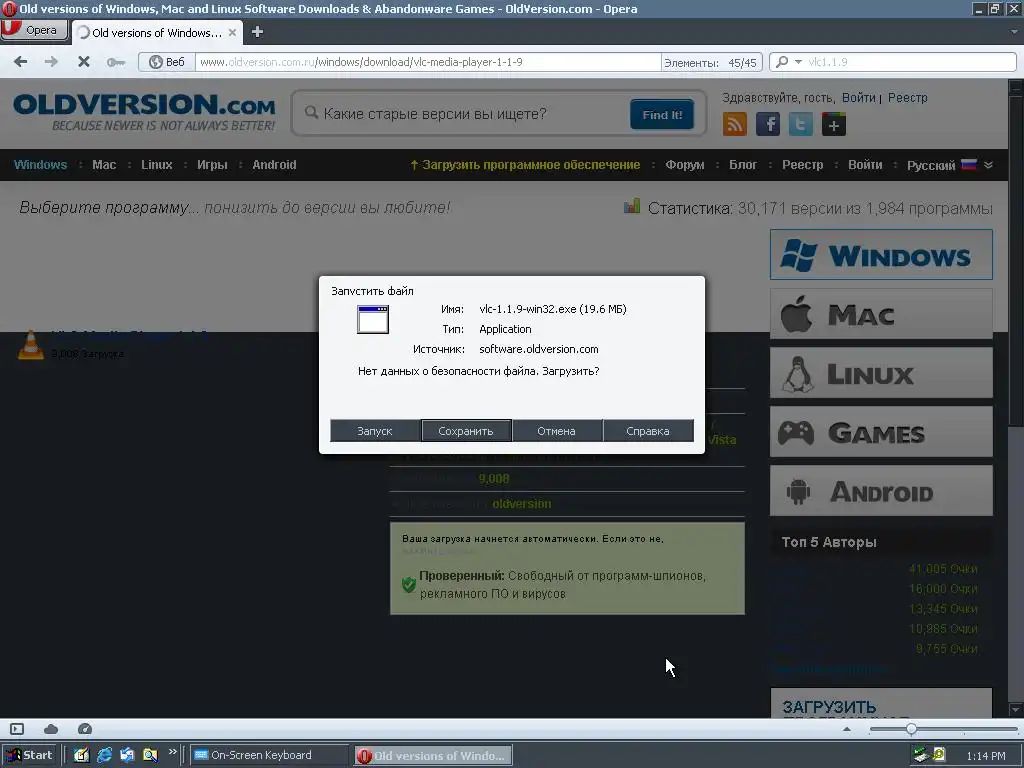Click Реестр link in the top greeting
The image size is (1024, 768).
pos(907,97)
